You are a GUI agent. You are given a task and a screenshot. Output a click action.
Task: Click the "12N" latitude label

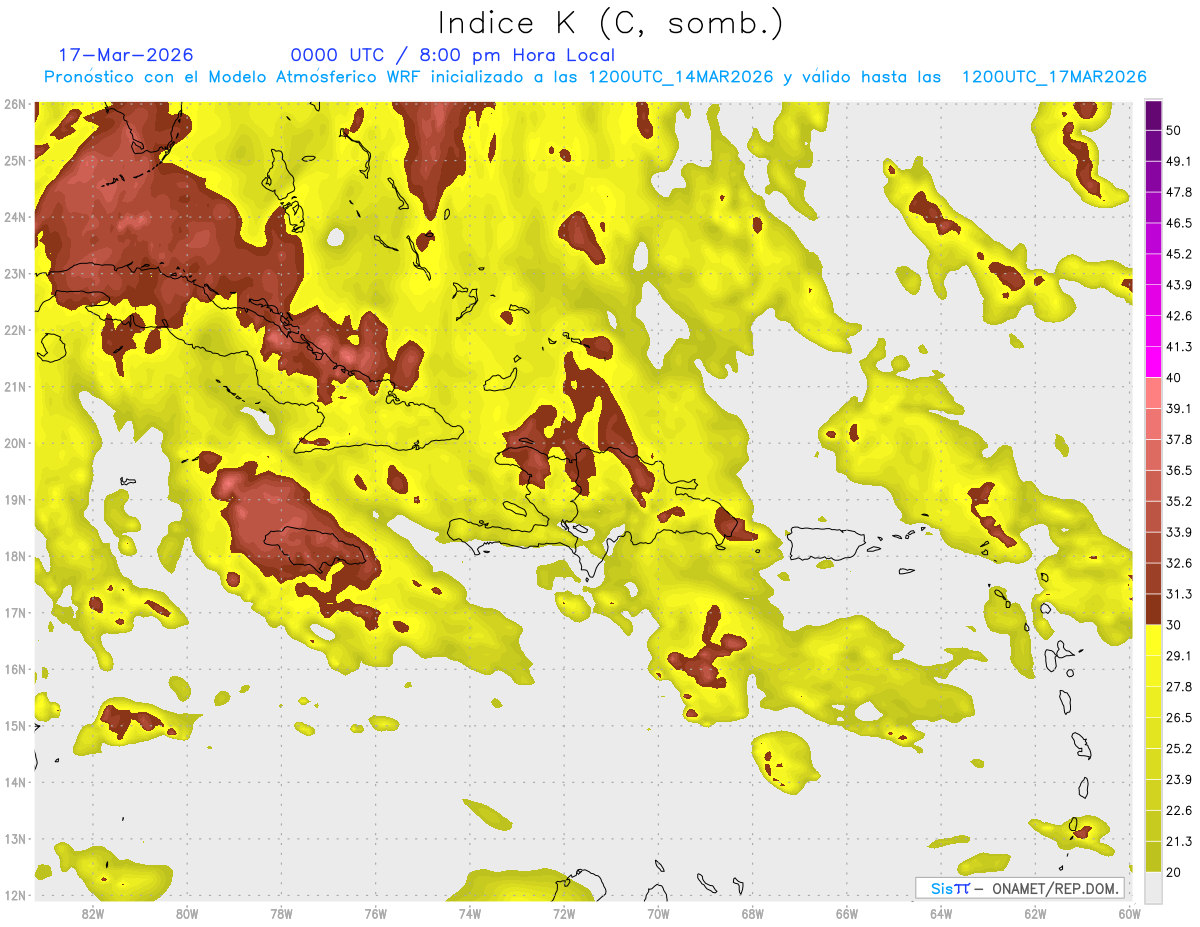pyautogui.click(x=15, y=896)
